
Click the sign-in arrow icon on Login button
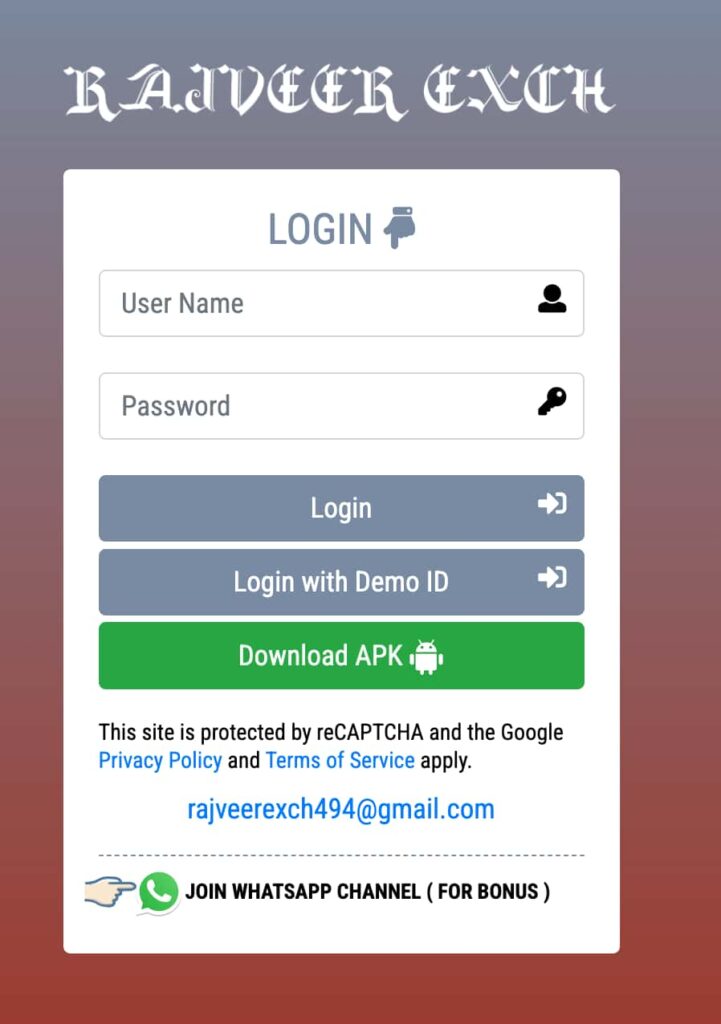tap(552, 504)
